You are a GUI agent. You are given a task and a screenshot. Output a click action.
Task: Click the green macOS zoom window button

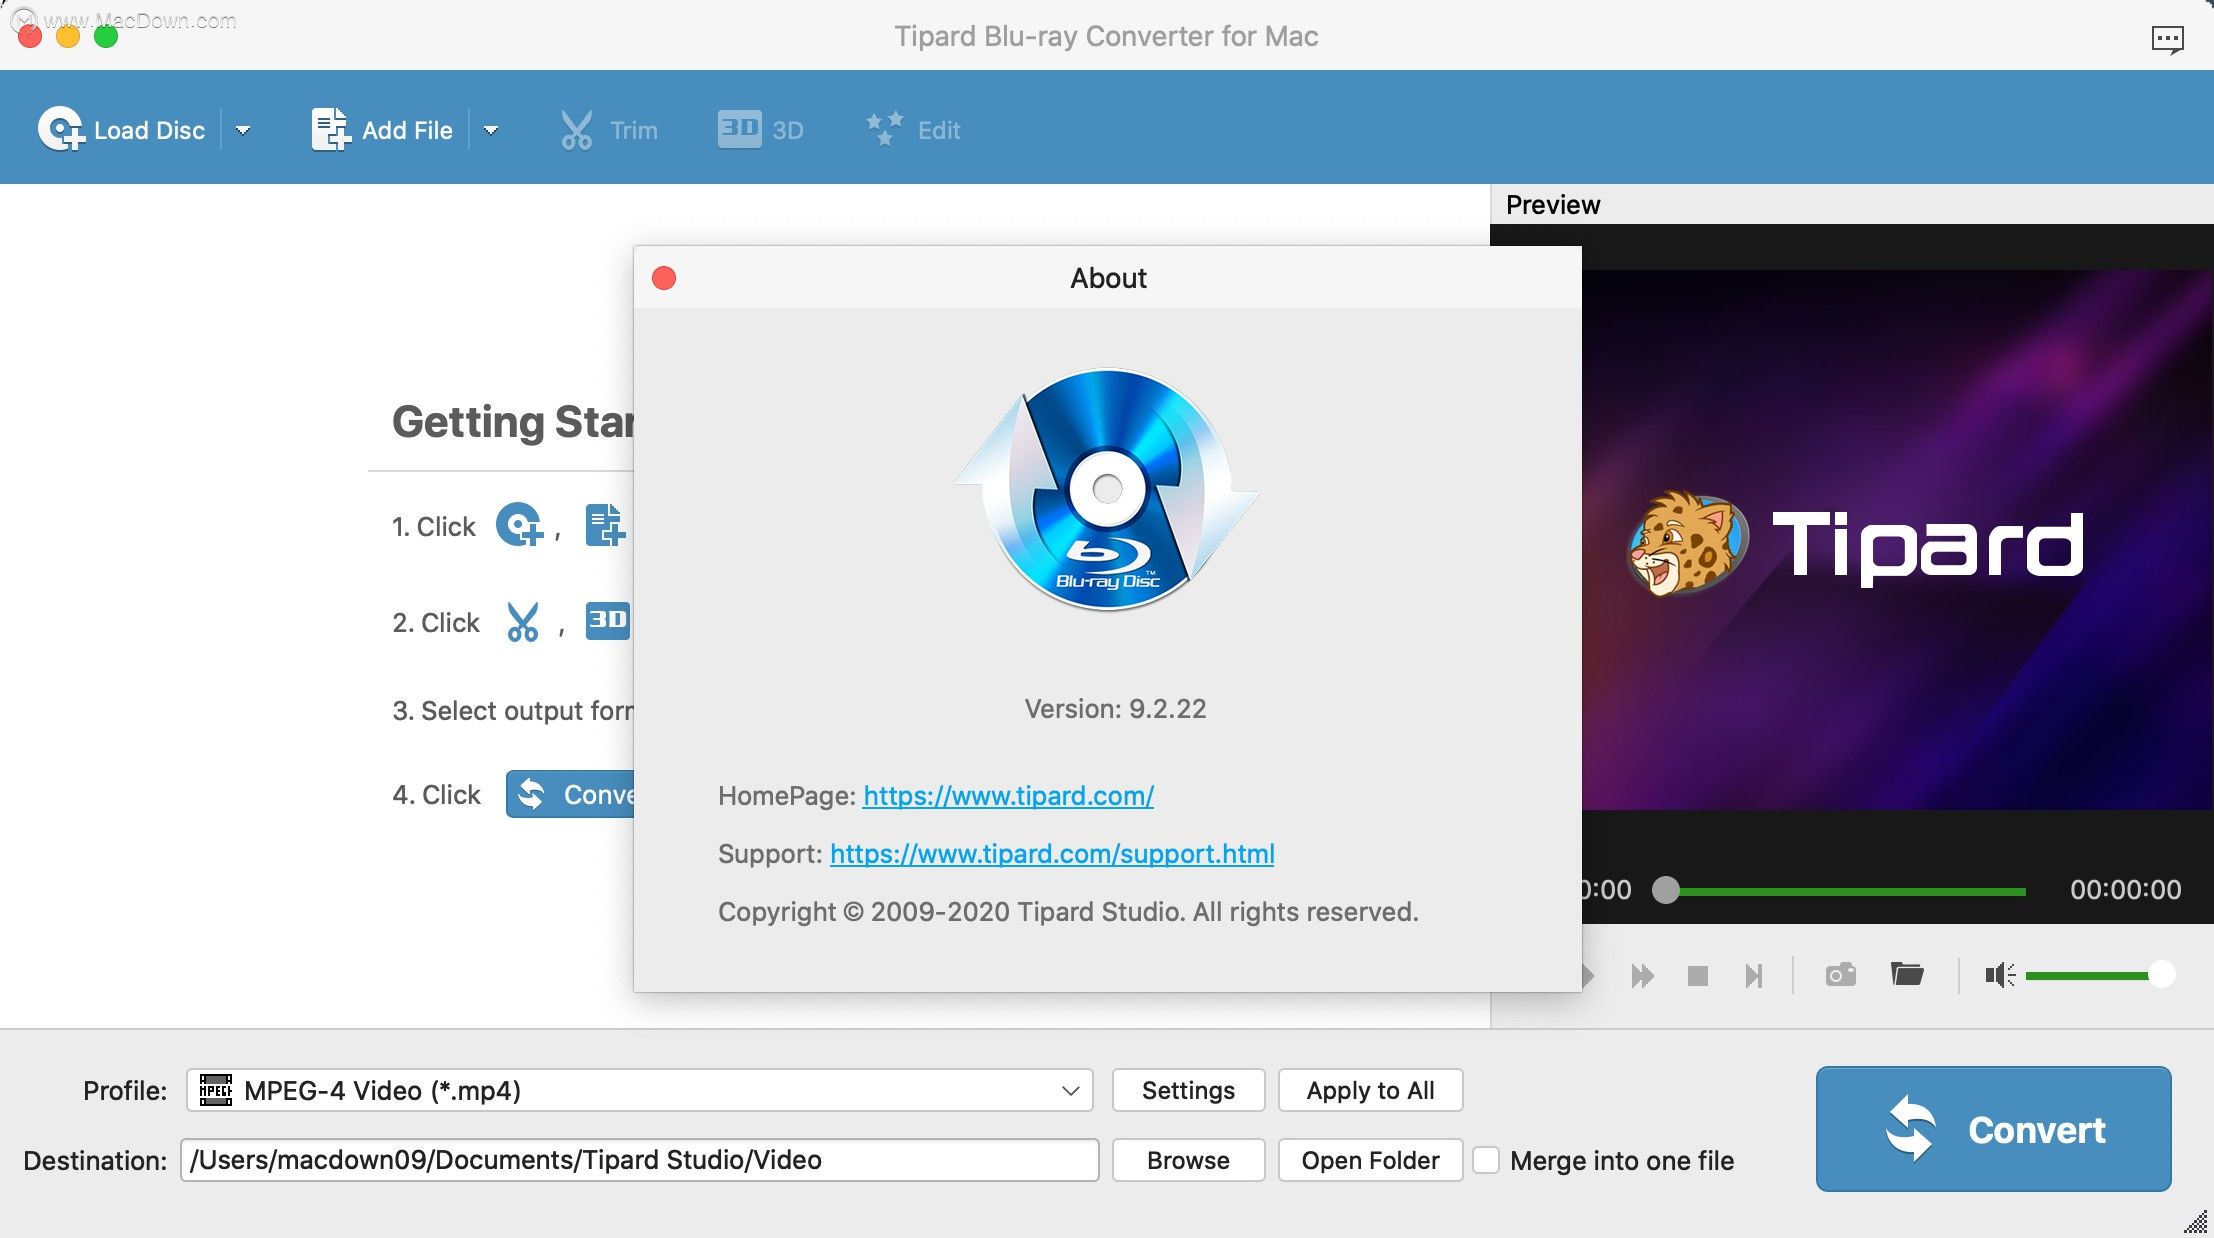coord(106,37)
